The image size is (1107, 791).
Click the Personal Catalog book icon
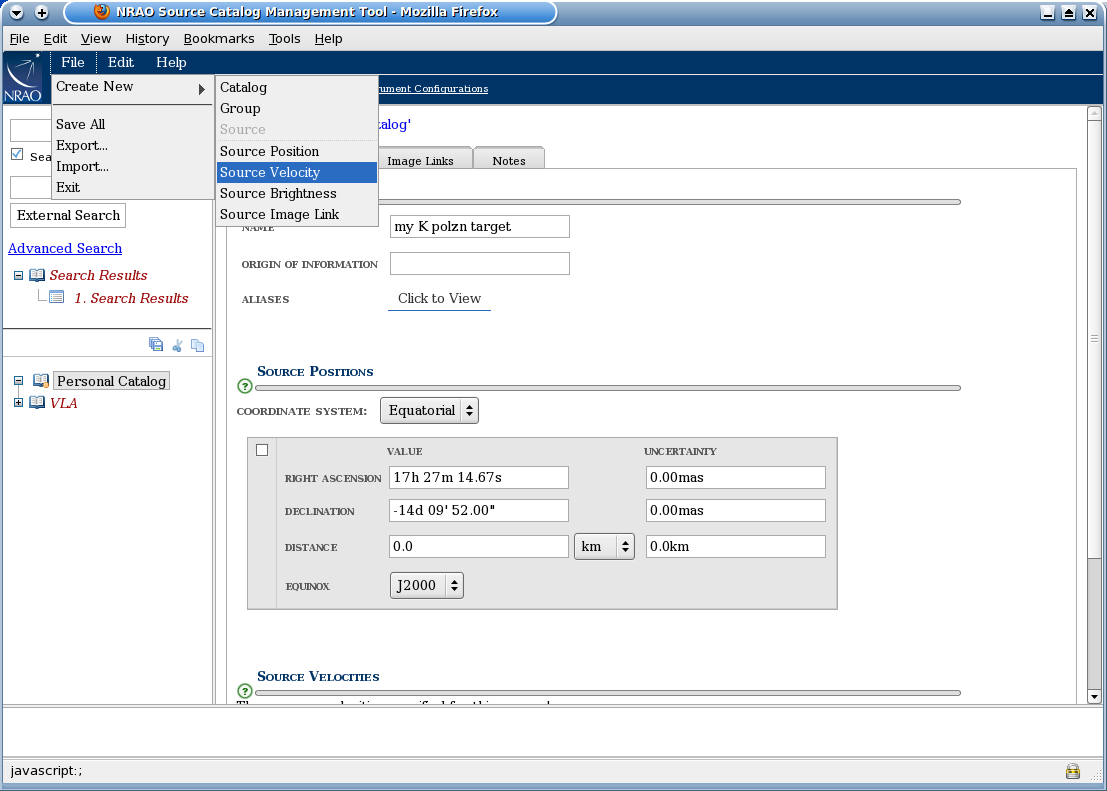point(41,380)
